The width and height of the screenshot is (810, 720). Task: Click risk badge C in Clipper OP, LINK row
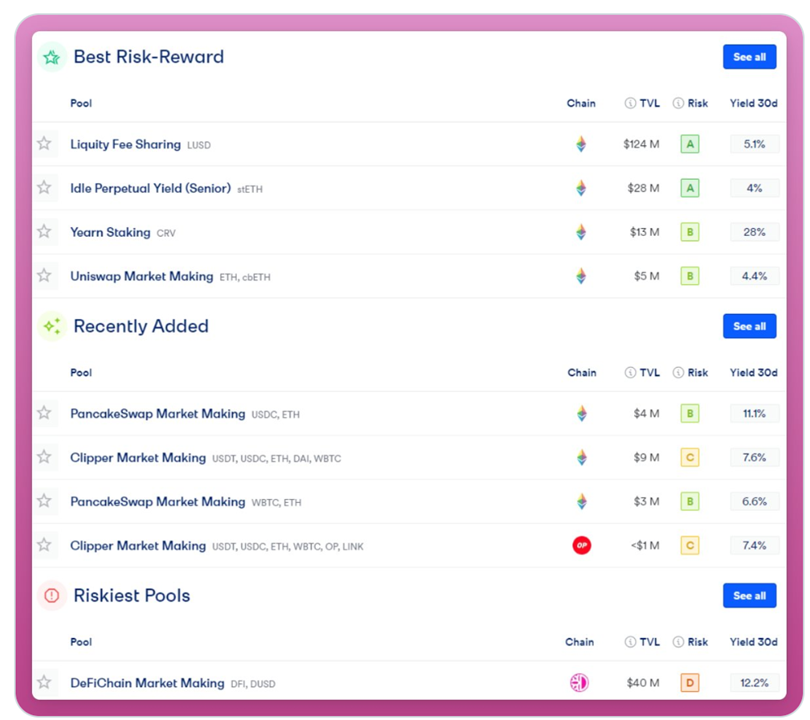[690, 545]
